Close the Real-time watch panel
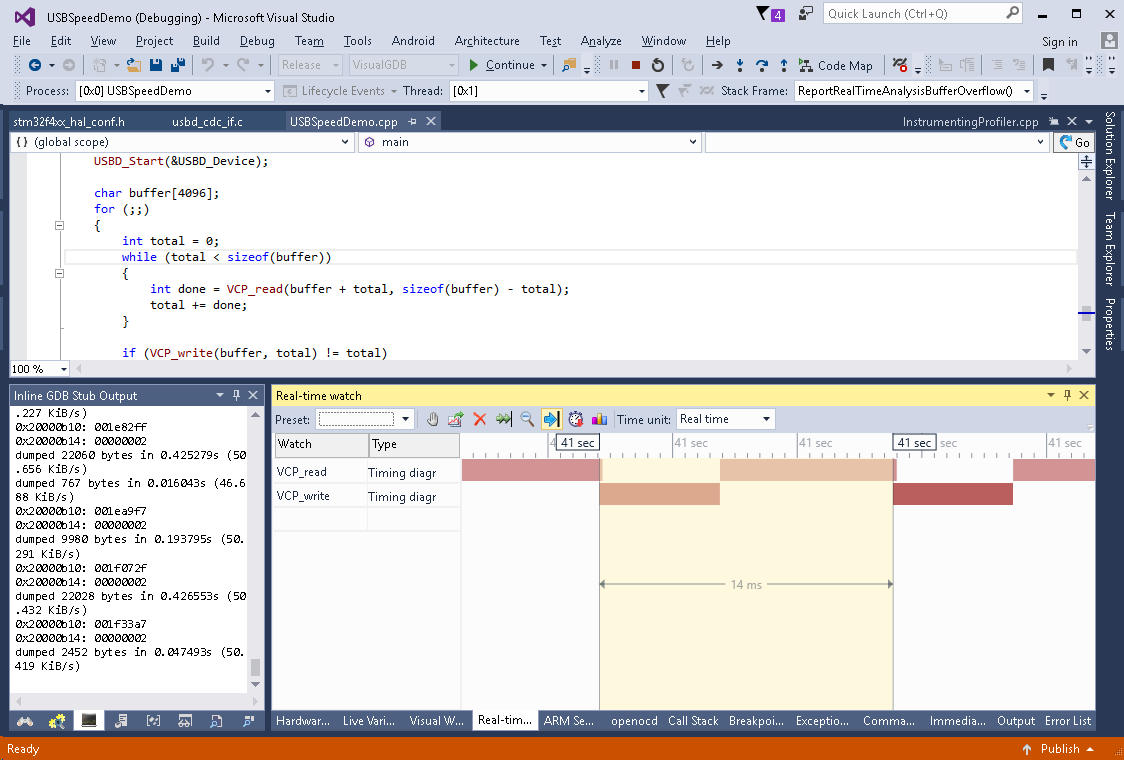The height and width of the screenshot is (760, 1124). (1084, 395)
